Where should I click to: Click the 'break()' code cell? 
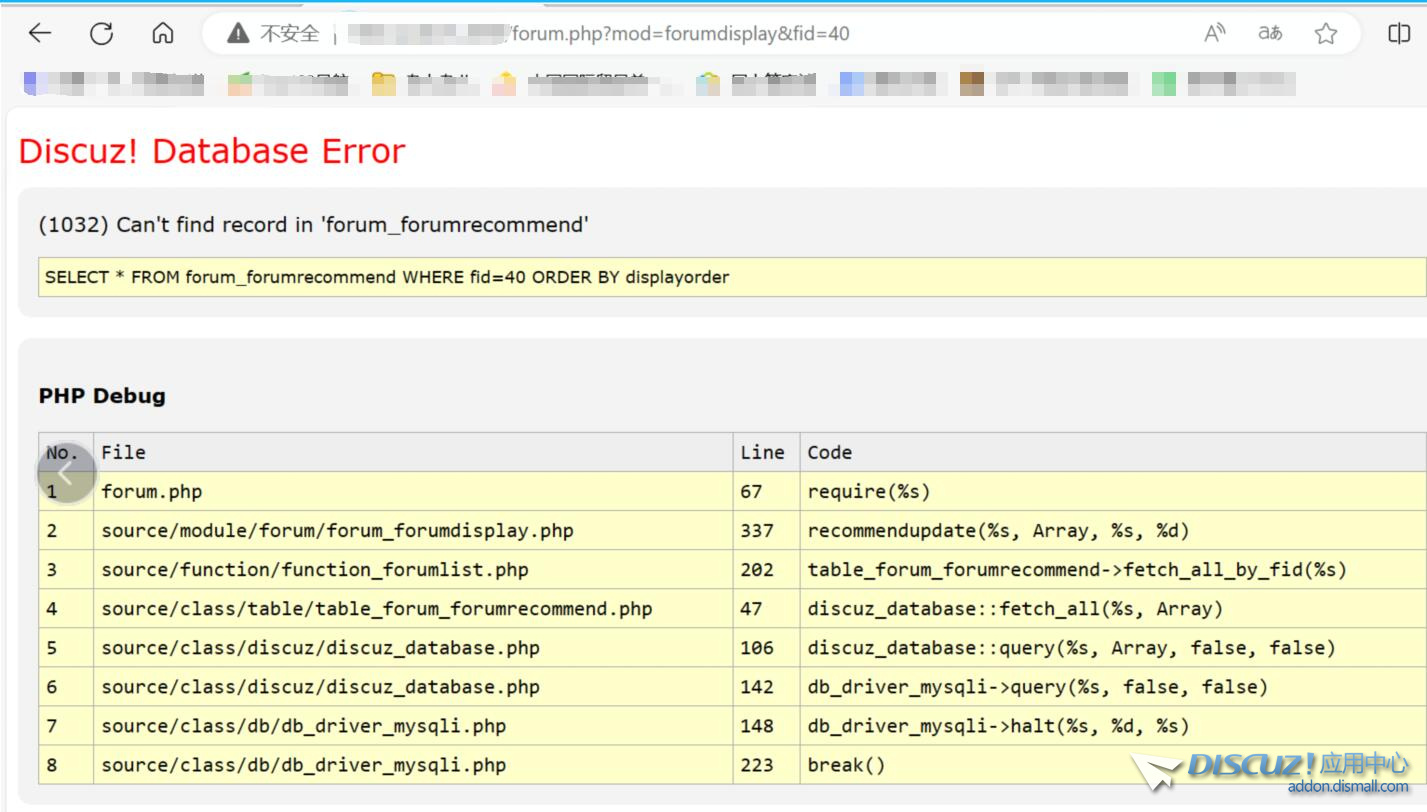(x=1113, y=764)
